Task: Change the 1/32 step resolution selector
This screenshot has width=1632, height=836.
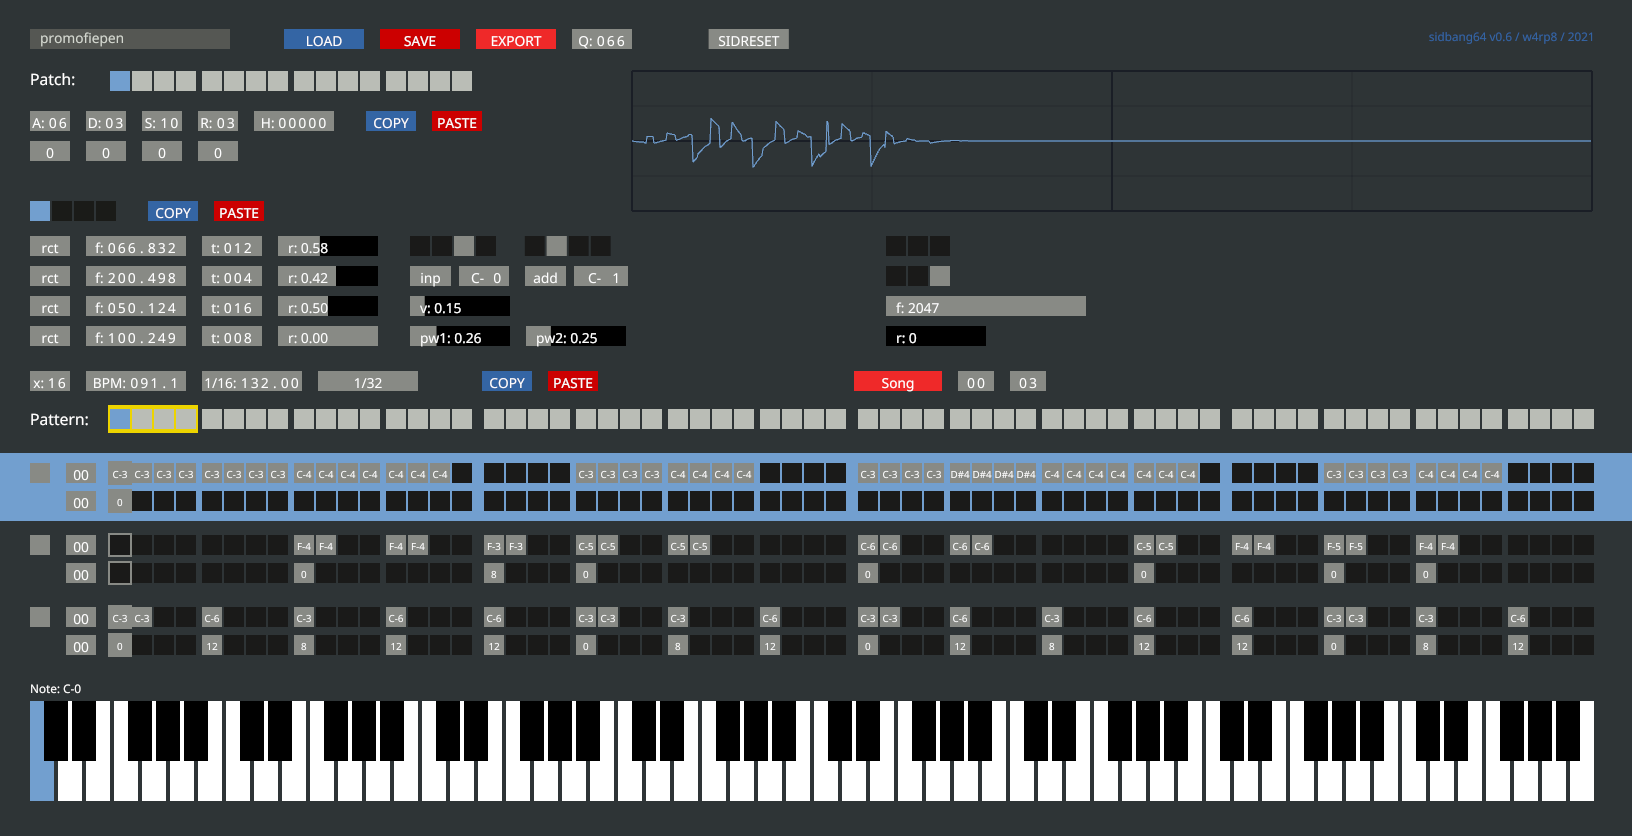Action: click(x=367, y=382)
